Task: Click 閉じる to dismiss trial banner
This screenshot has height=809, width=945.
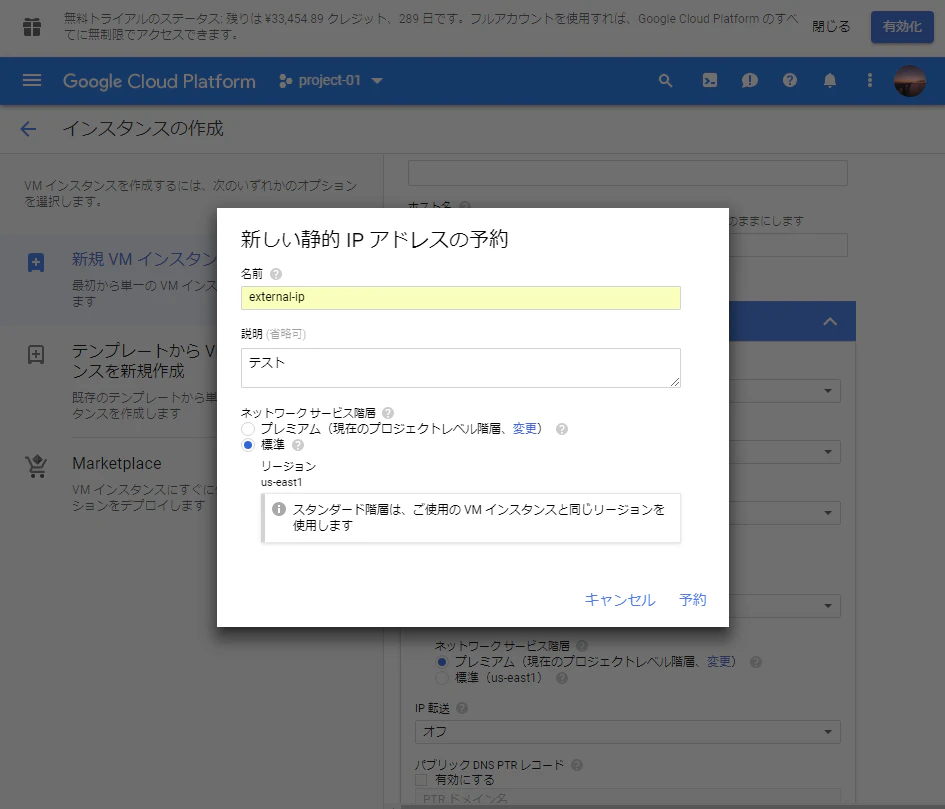Action: (831, 27)
